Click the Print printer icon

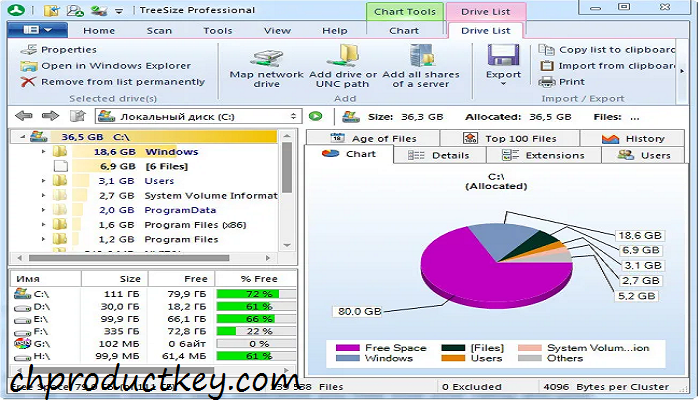[x=546, y=82]
